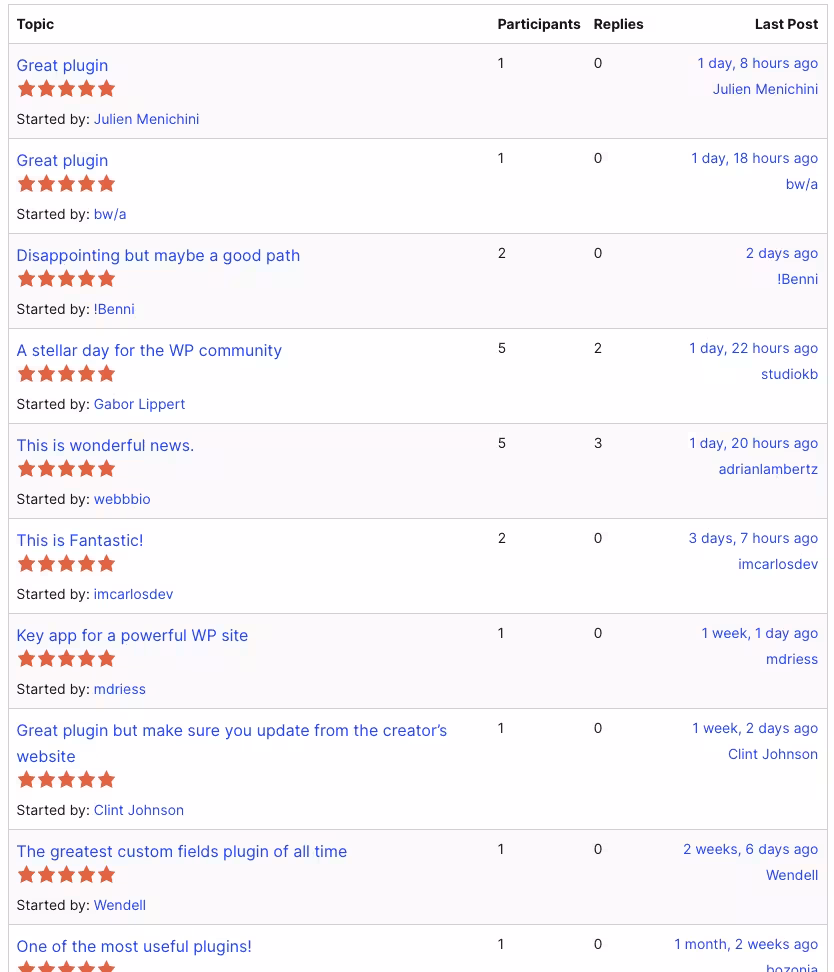View Gabor Lippert's profile in Started by
The image size is (834, 972).
pos(140,404)
